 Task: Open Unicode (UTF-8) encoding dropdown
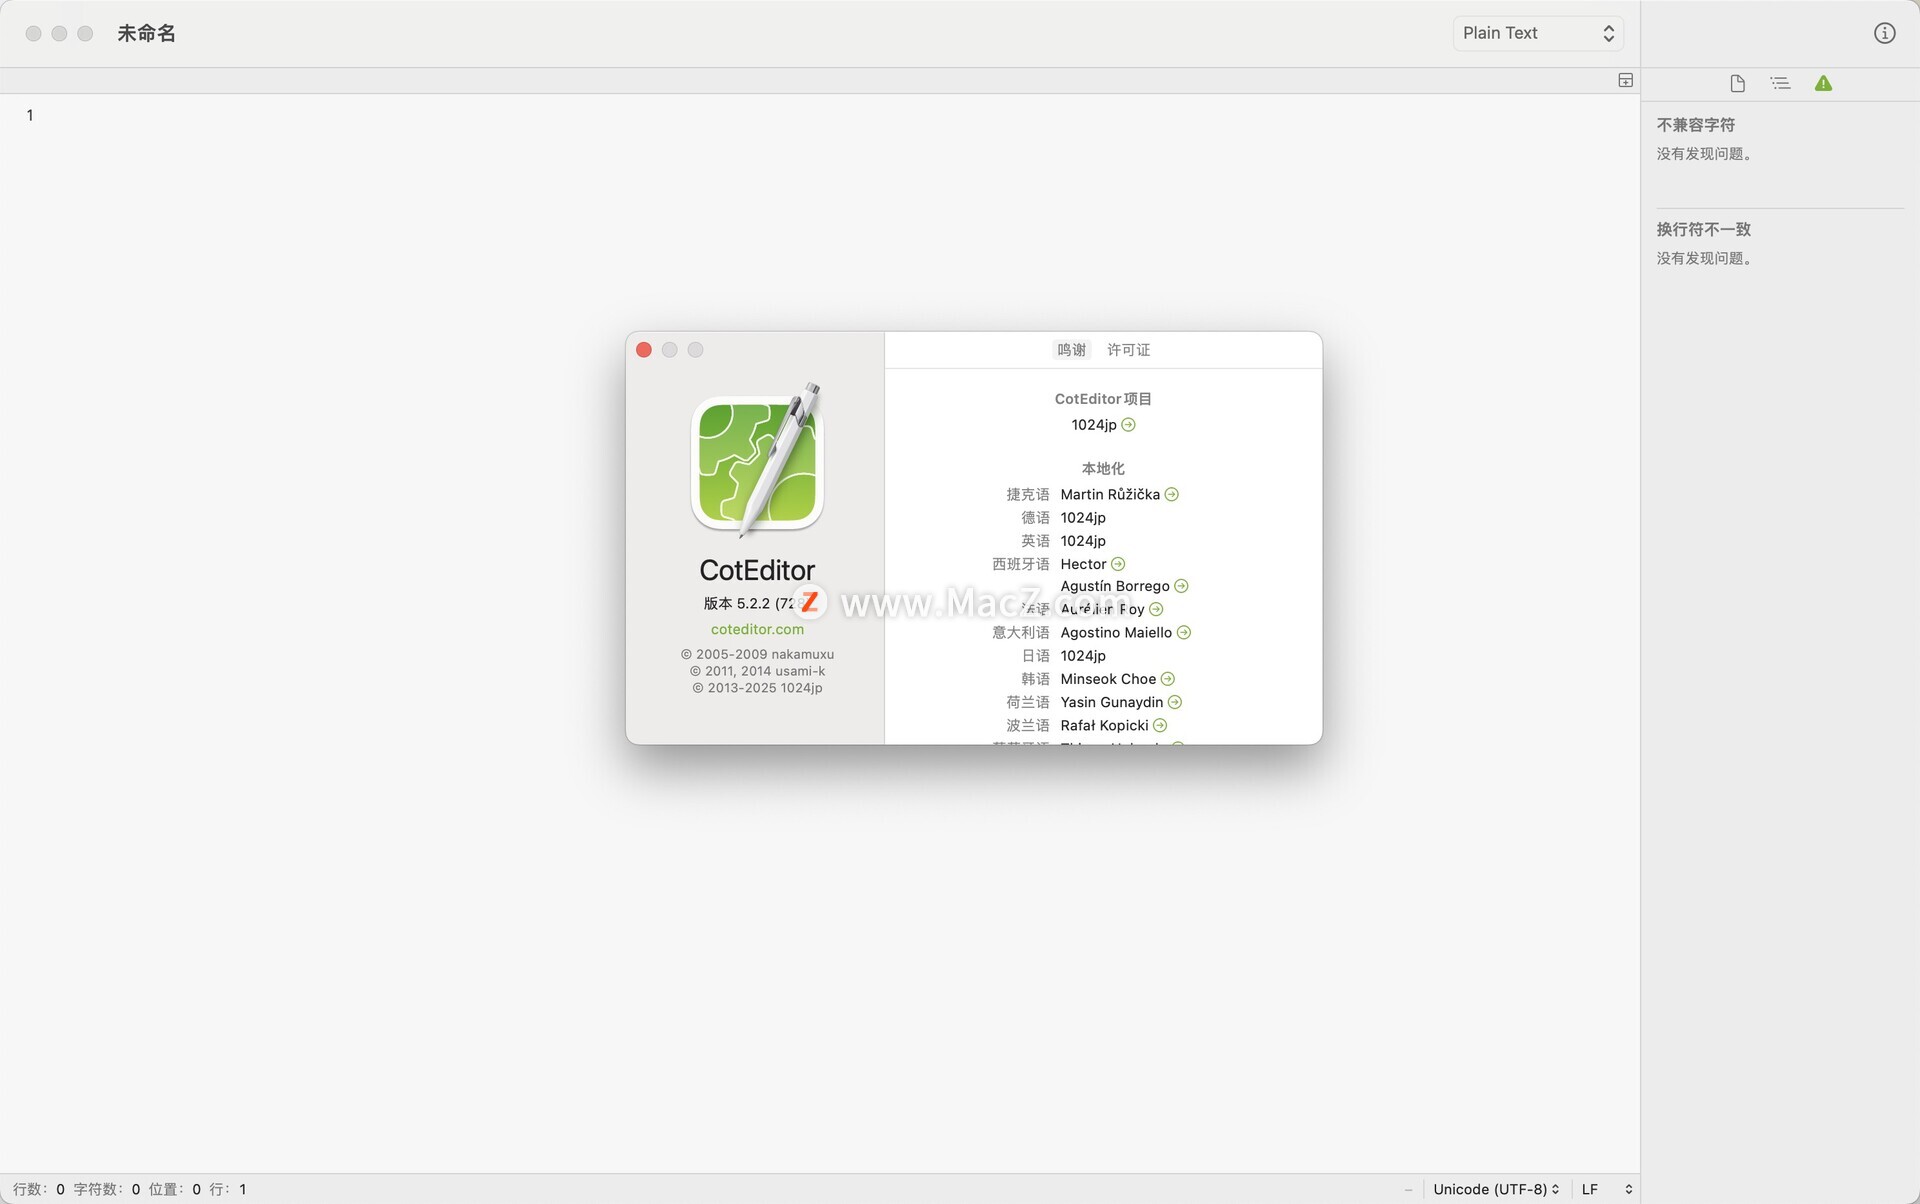pyautogui.click(x=1496, y=1189)
